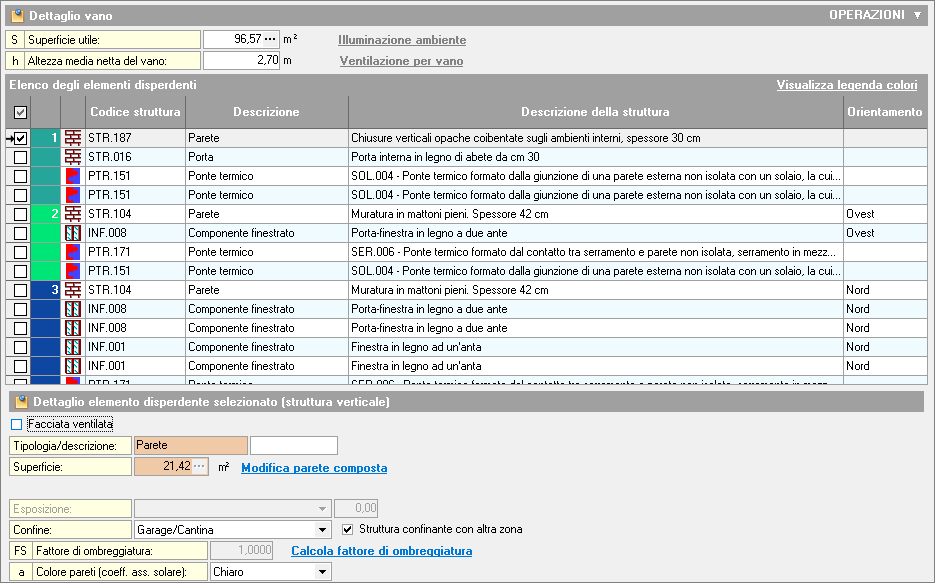This screenshot has width=935, height=583.
Task: Open the Modifica parete composta link
Action: click(314, 468)
